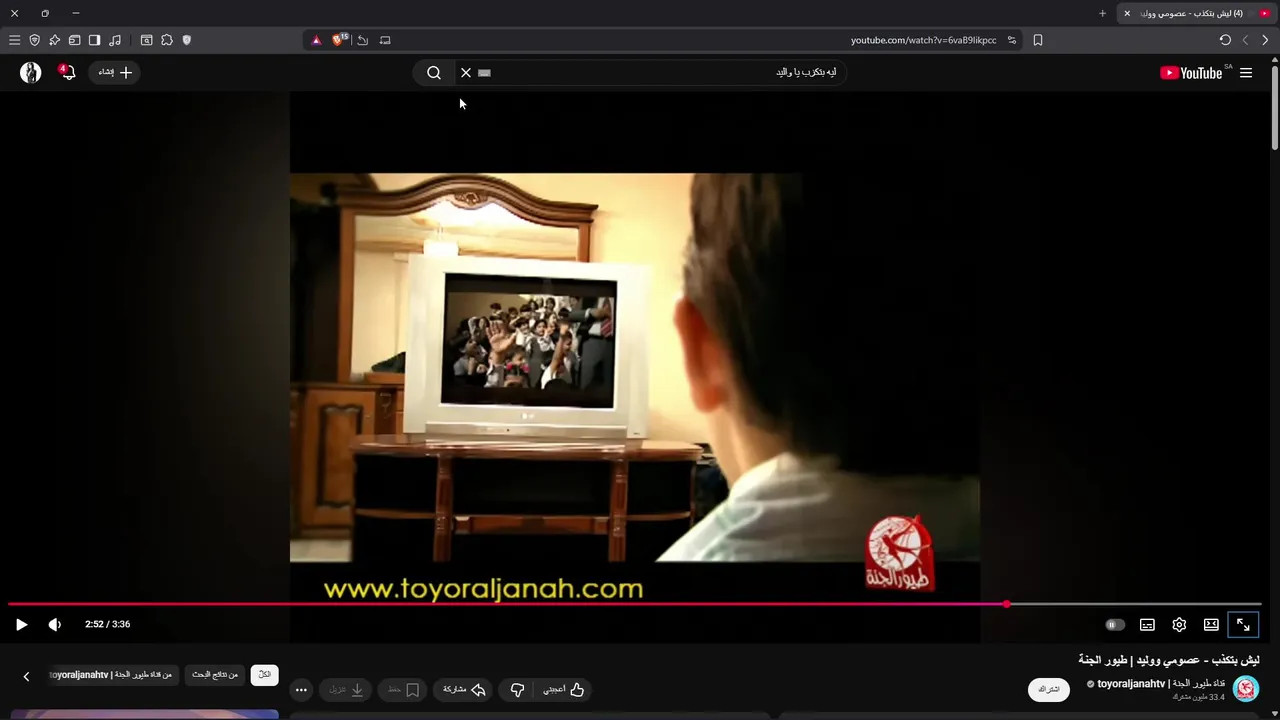Open the on-screen keyboard in search box
The height and width of the screenshot is (720, 1280).
[485, 72]
